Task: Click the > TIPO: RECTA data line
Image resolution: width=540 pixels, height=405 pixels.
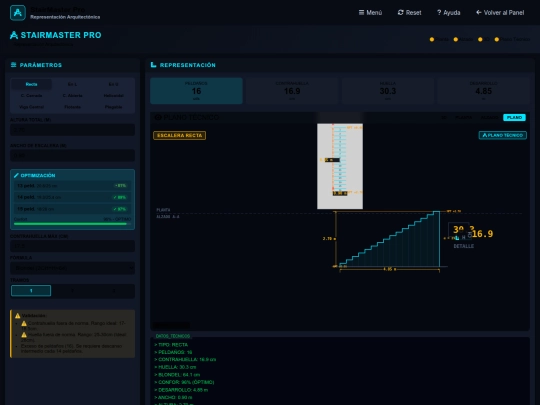Action: coord(171,345)
